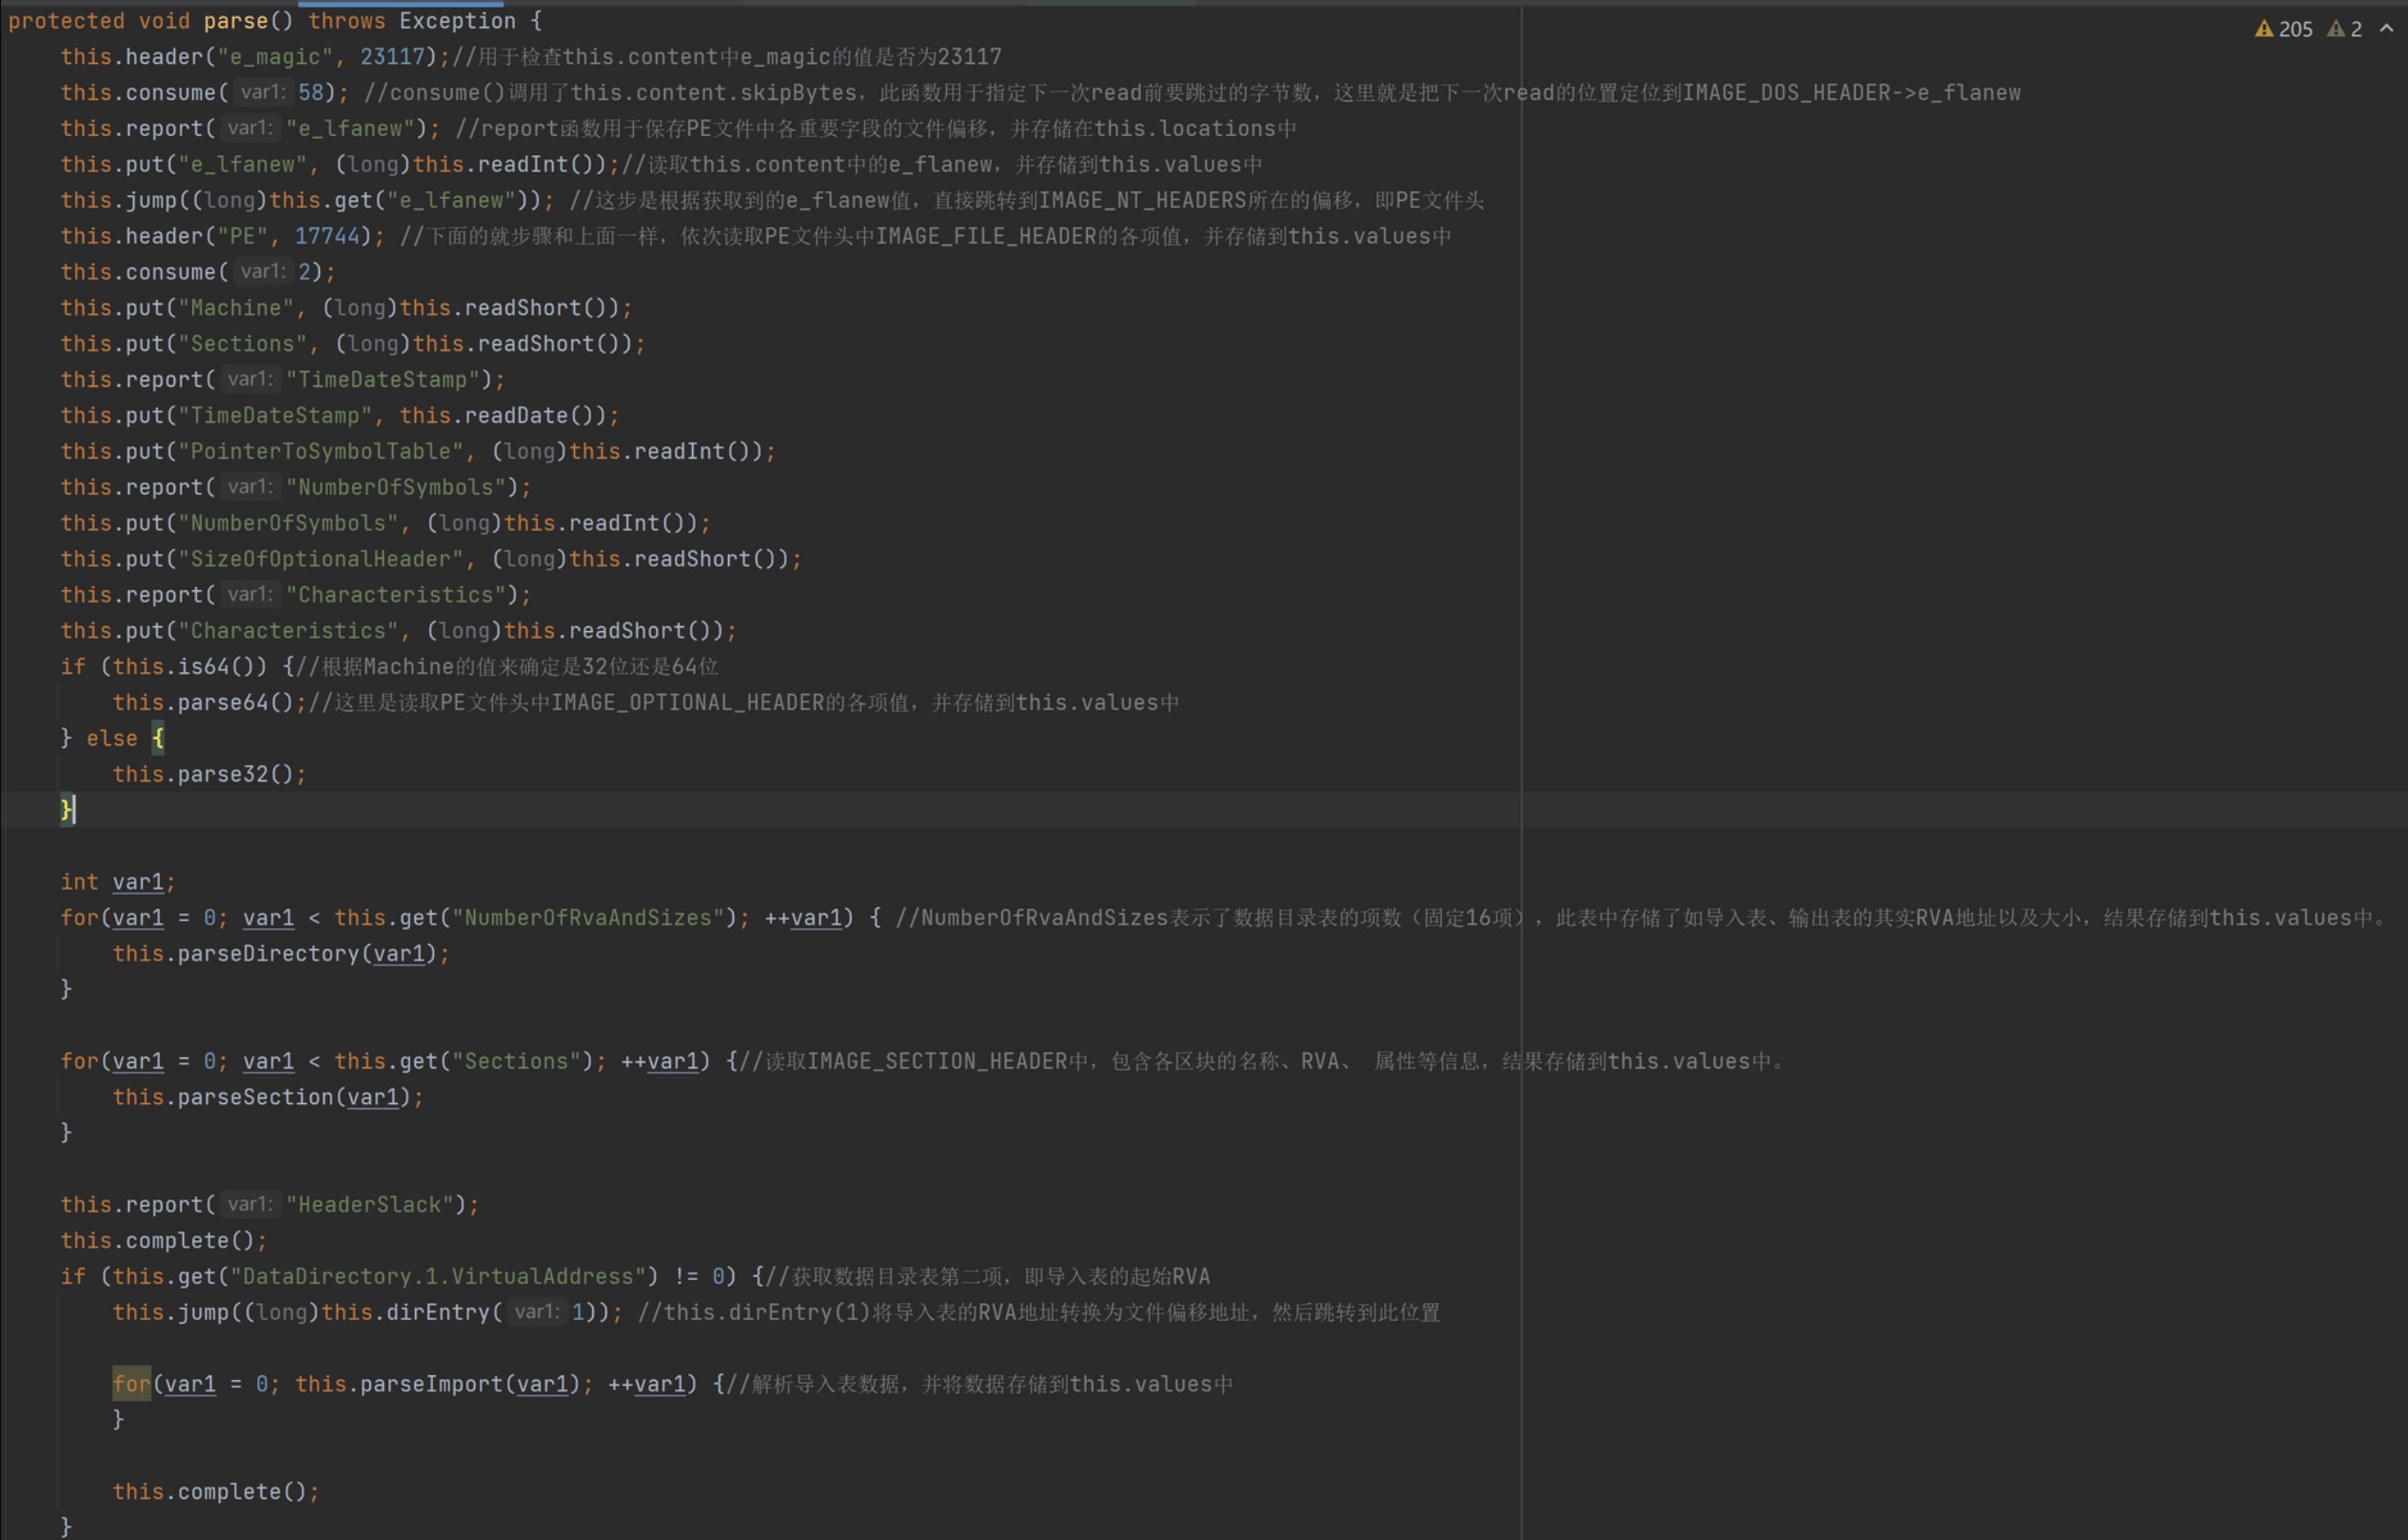The image size is (2408, 1540).
Task: Click the "TimeDateStamp" string in report call
Action: [x=382, y=380]
